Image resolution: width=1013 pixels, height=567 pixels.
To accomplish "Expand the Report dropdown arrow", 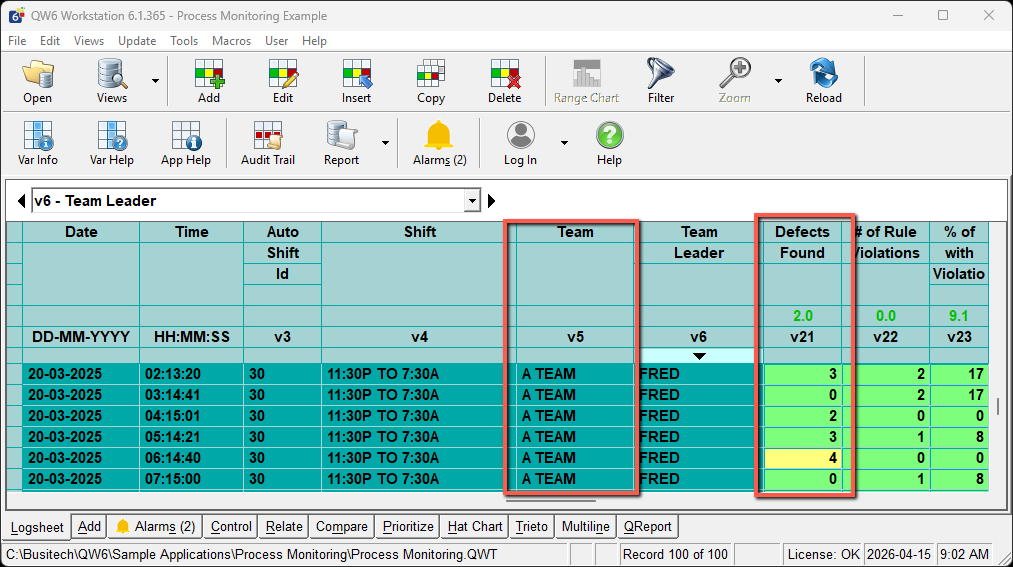I will (385, 143).
